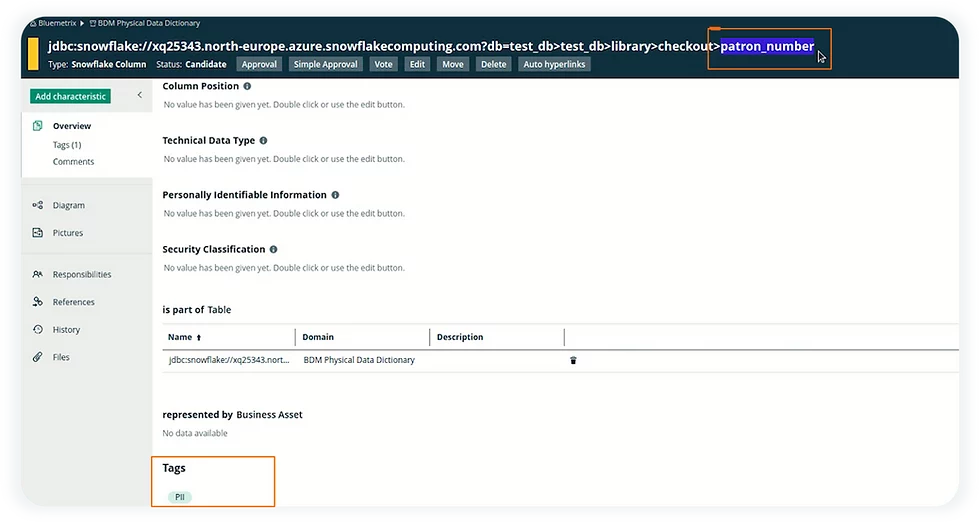Click the Type: Snowflake Column label
980x523 pixels.
[x=97, y=64]
